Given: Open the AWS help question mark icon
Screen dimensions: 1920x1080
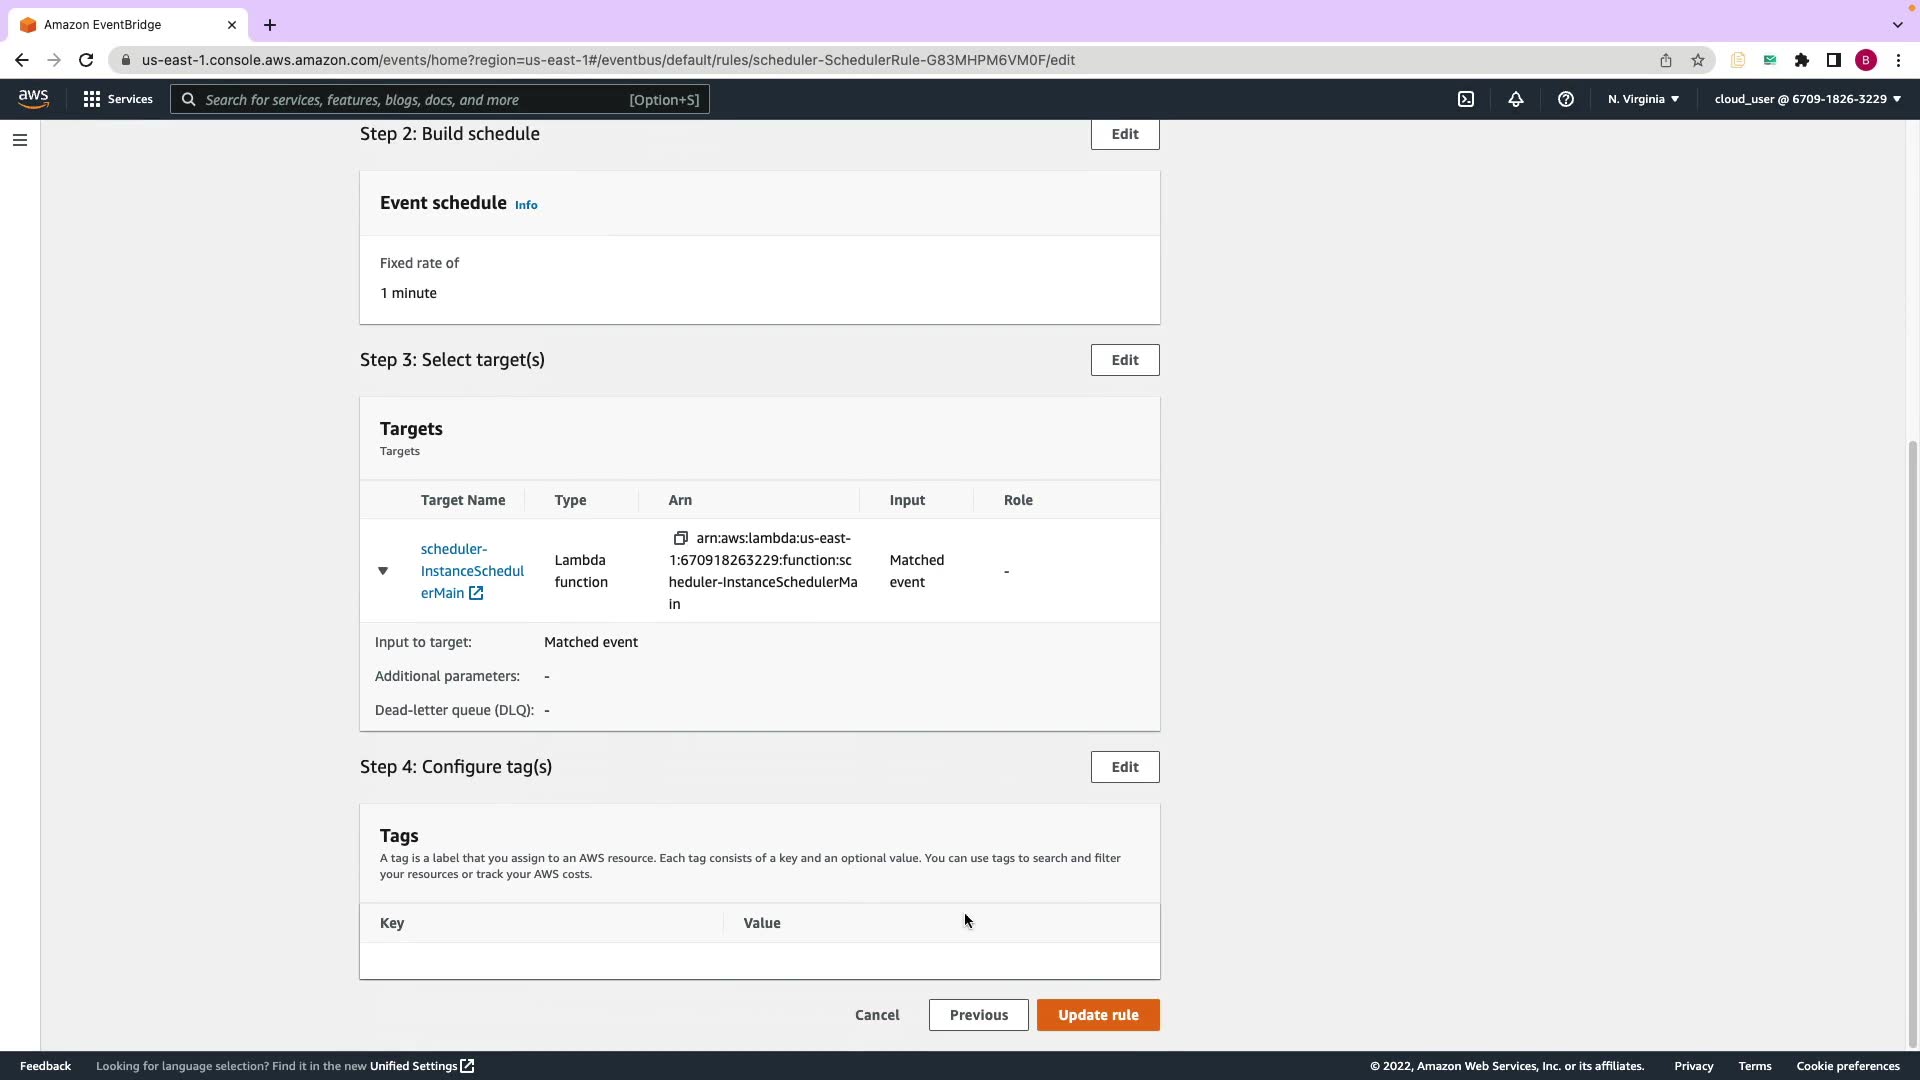Looking at the screenshot, I should pos(1566,99).
